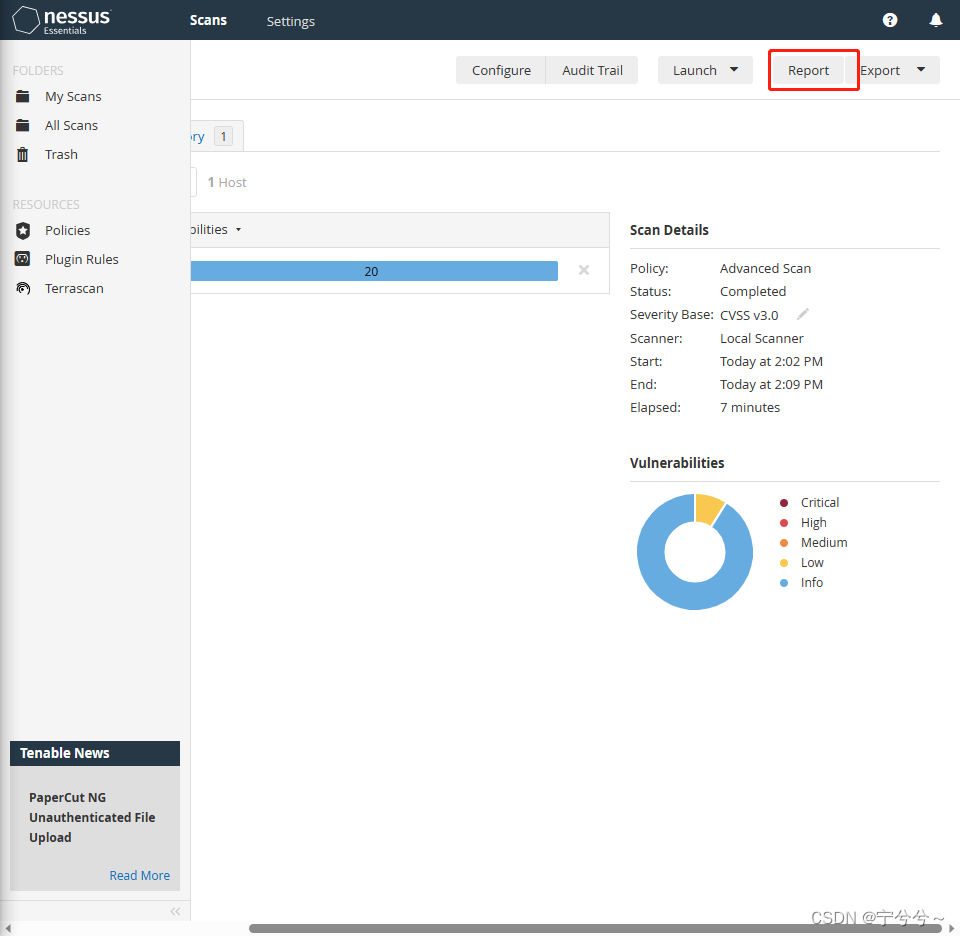960x936 pixels.
Task: Click the Report button
Action: [808, 70]
